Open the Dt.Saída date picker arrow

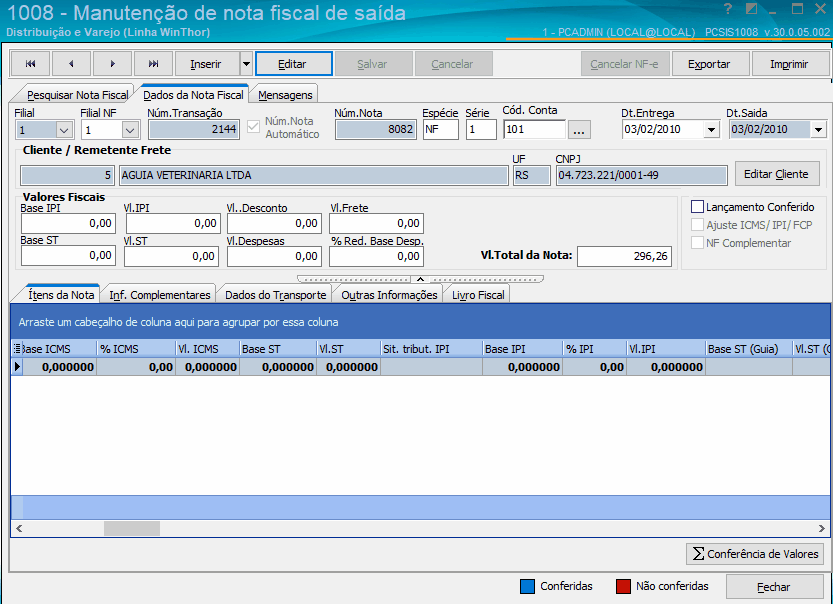(x=818, y=130)
